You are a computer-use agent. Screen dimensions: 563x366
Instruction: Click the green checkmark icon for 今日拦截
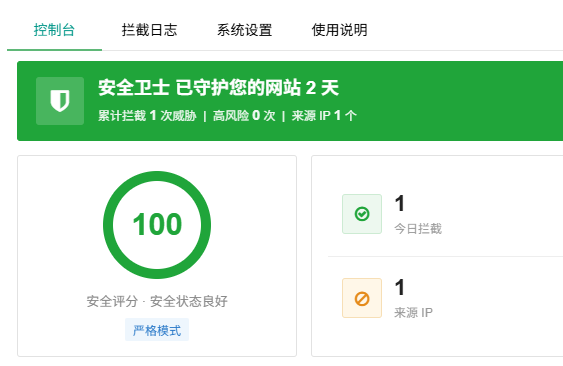click(362, 214)
